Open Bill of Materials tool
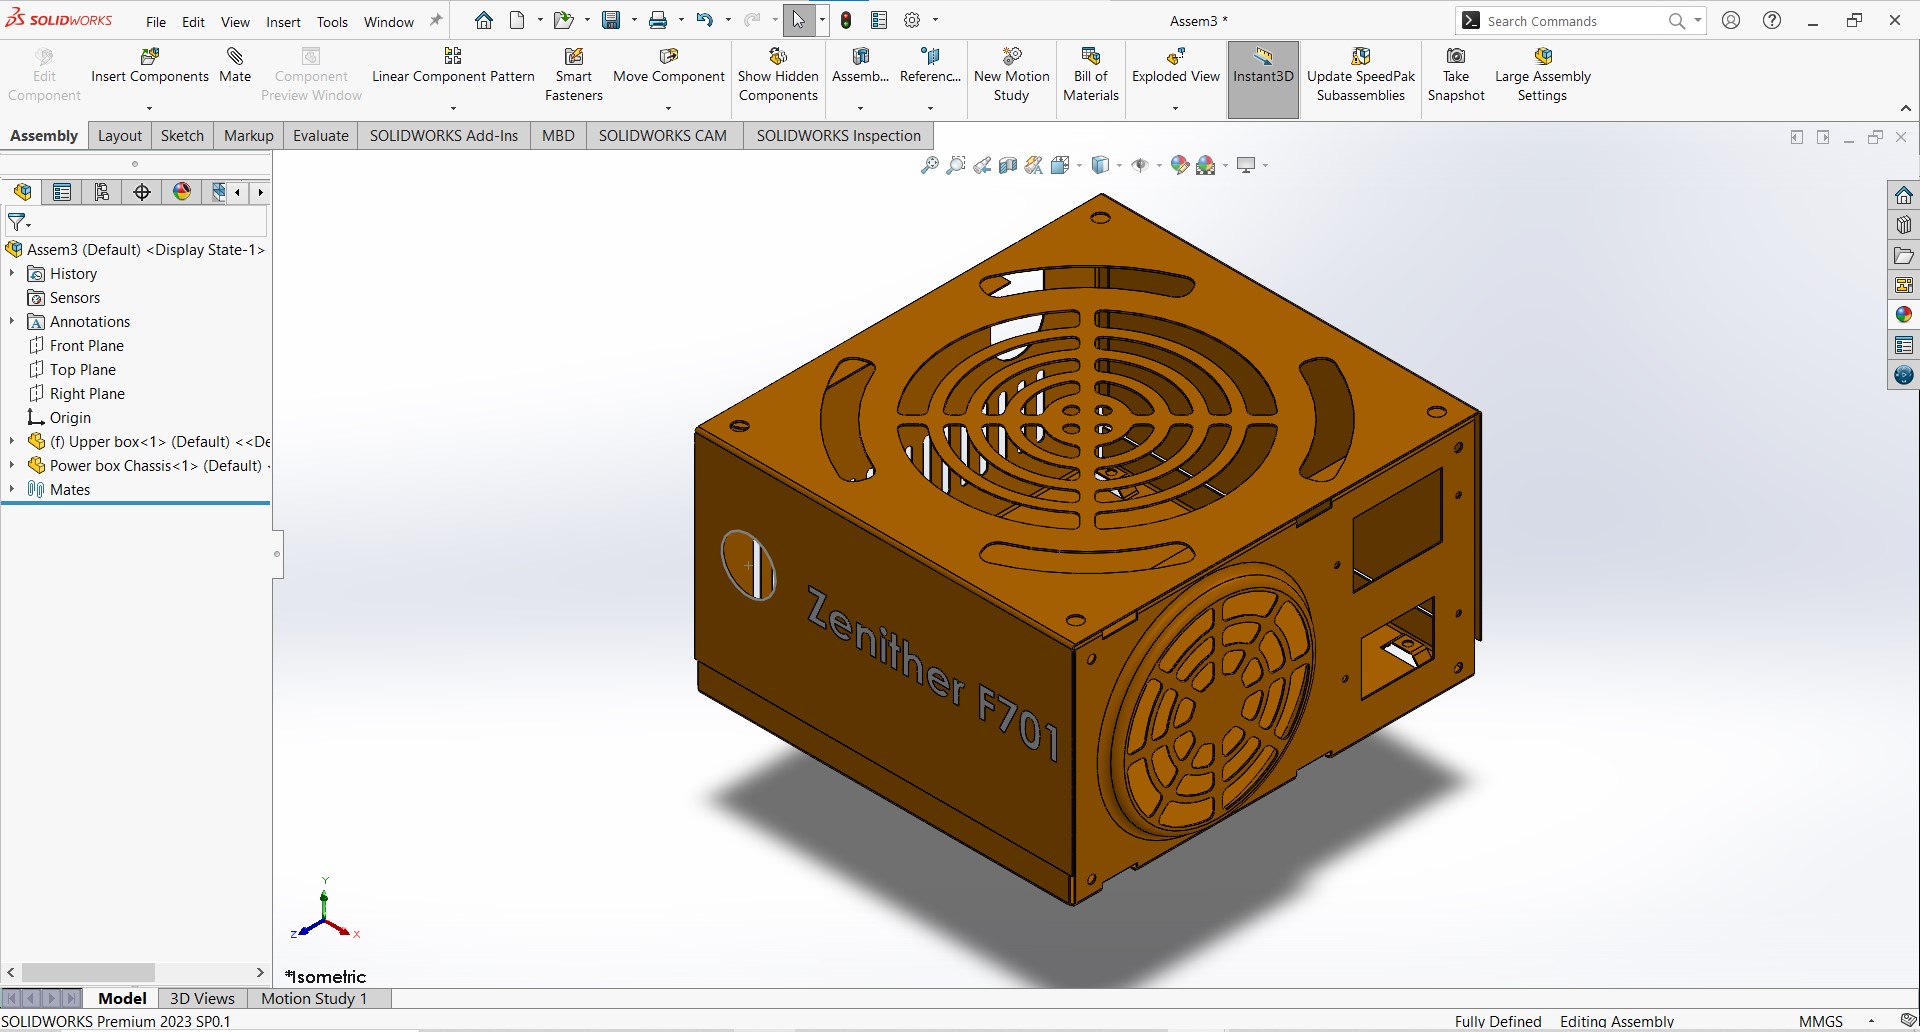The height and width of the screenshot is (1032, 1920). [1090, 75]
